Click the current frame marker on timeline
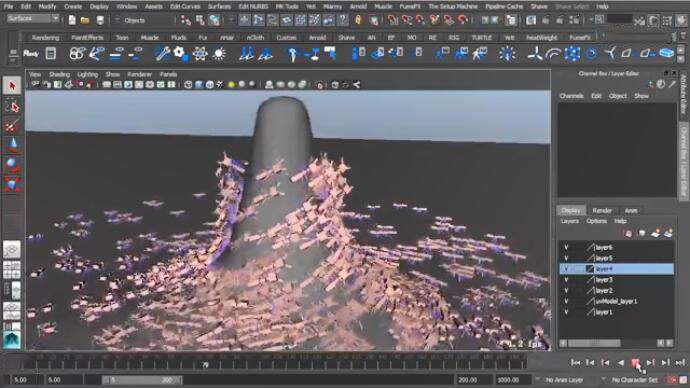The width and height of the screenshot is (690, 388). (205, 364)
